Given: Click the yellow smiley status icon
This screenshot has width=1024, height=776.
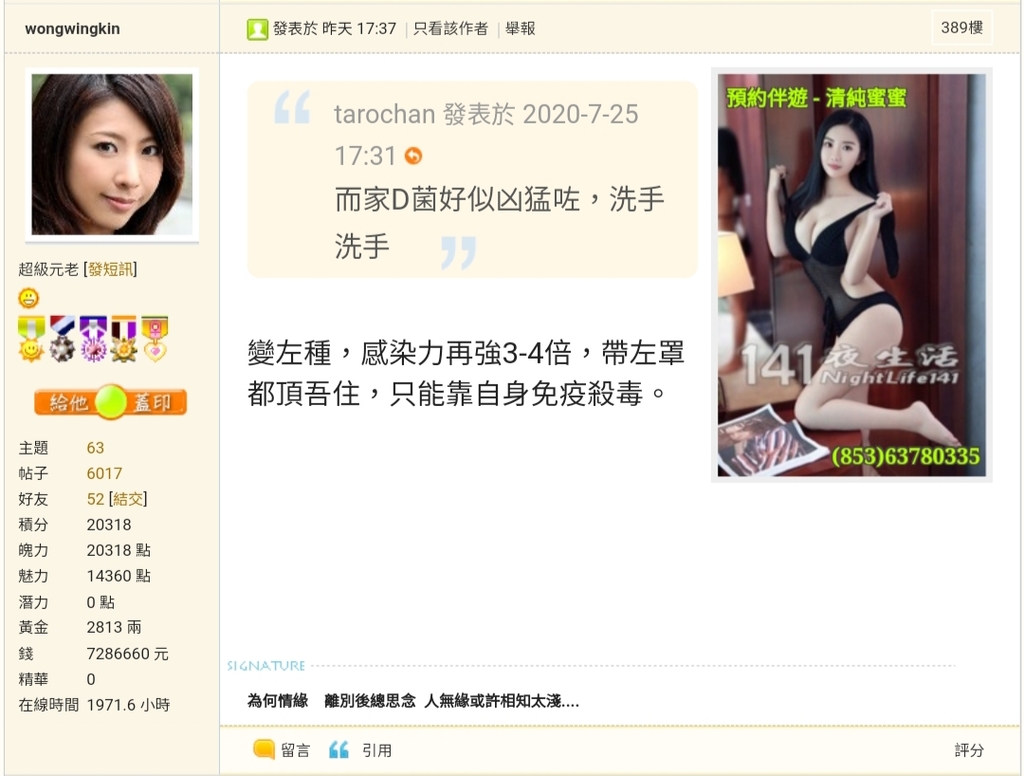Looking at the screenshot, I should (29, 299).
